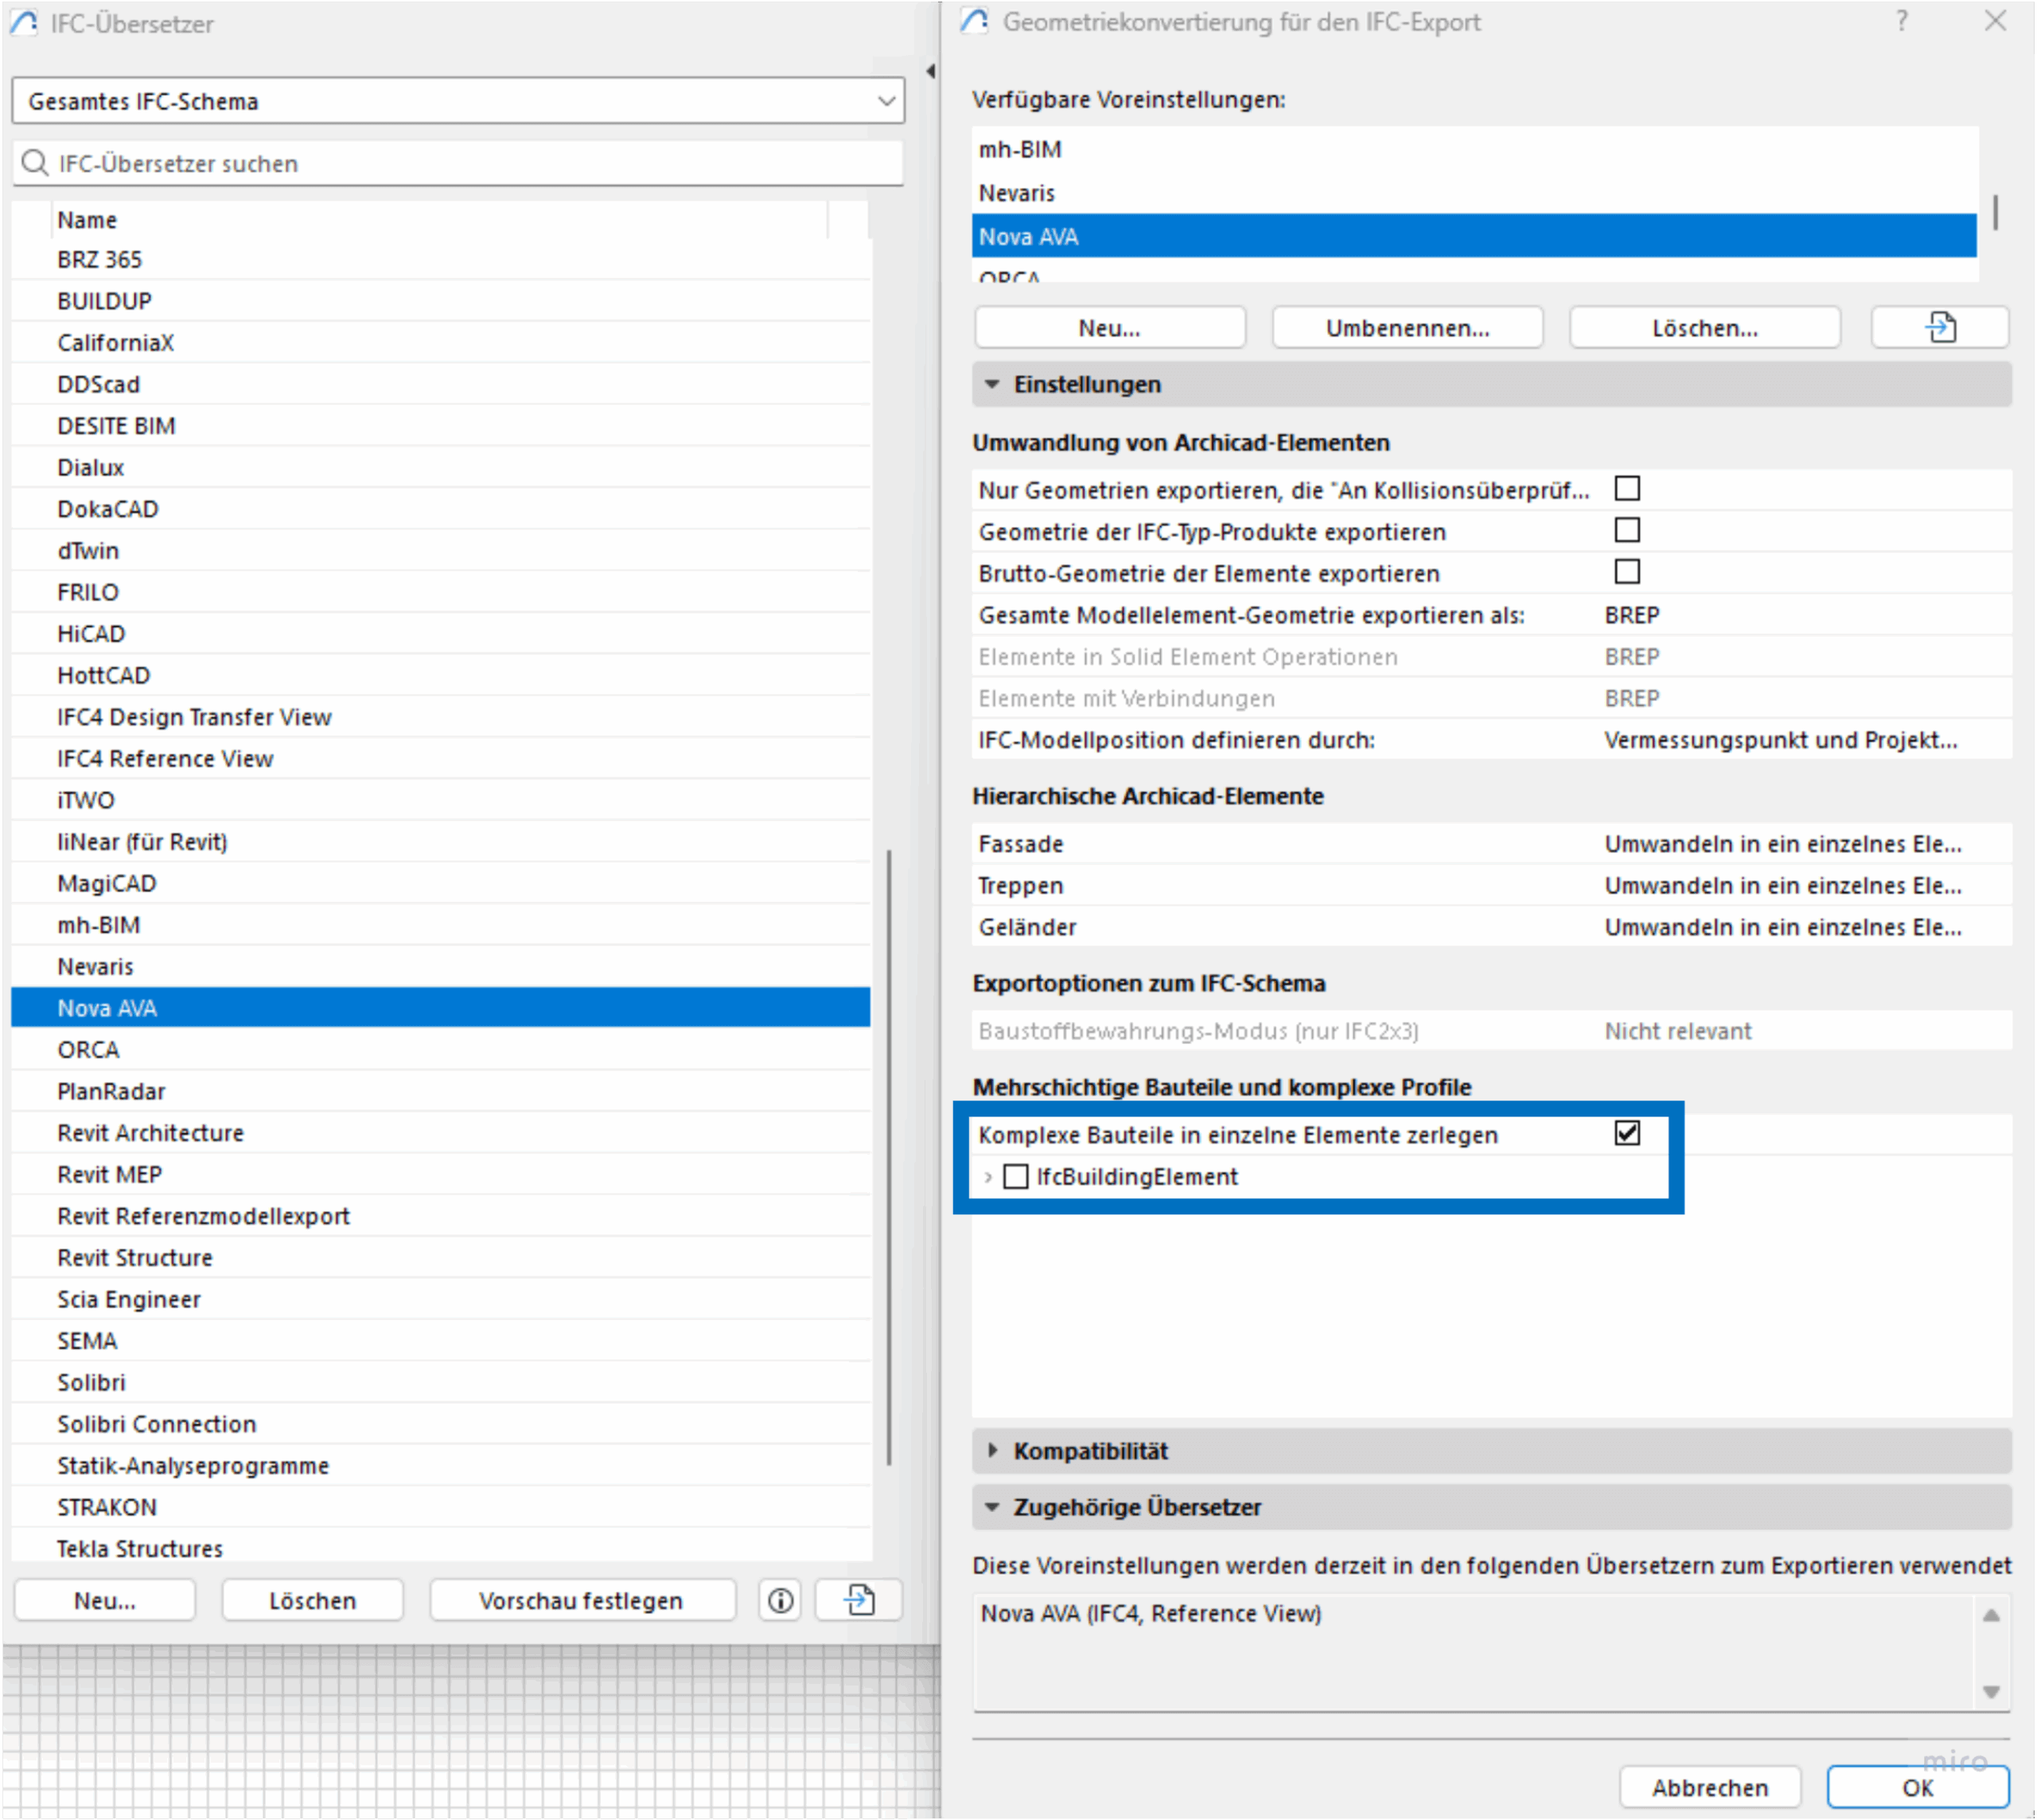The height and width of the screenshot is (1820, 2037).
Task: Expand the IfcBuildingElement tree node
Action: pos(988,1177)
